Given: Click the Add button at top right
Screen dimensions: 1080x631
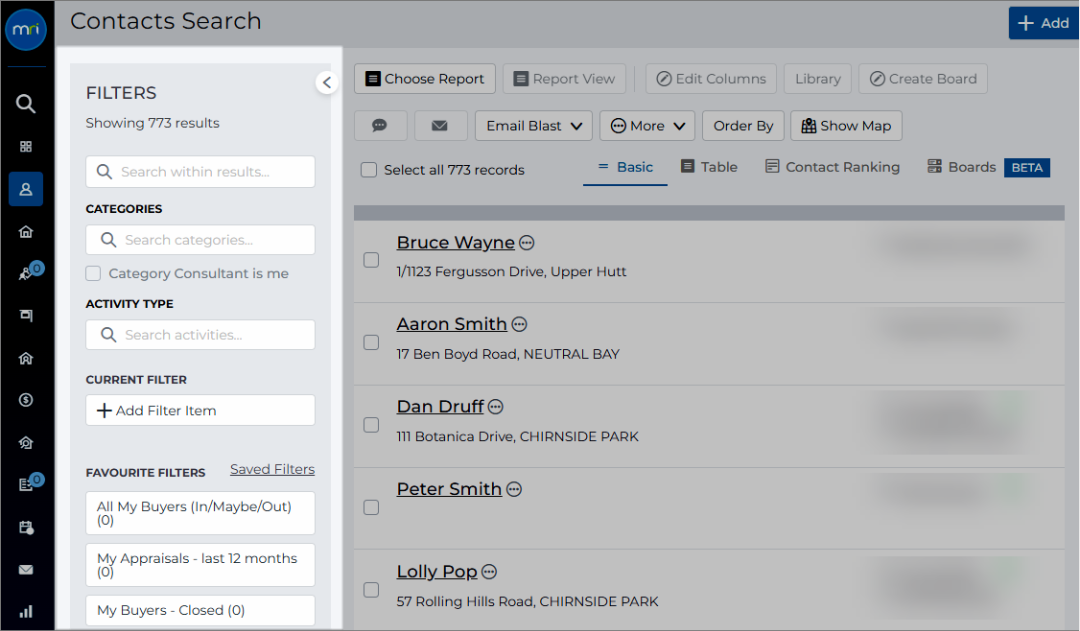Looking at the screenshot, I should click(x=1043, y=23).
